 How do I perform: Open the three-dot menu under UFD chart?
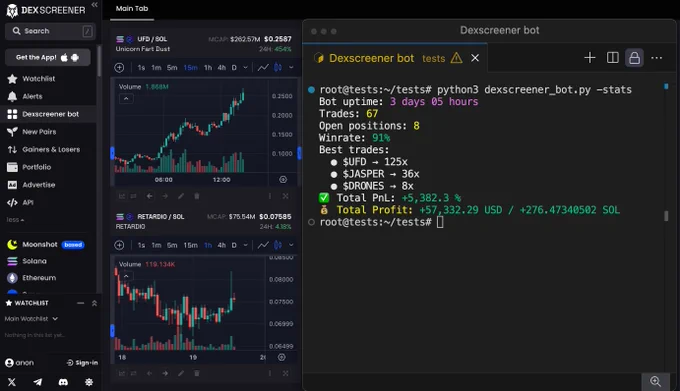point(270,196)
